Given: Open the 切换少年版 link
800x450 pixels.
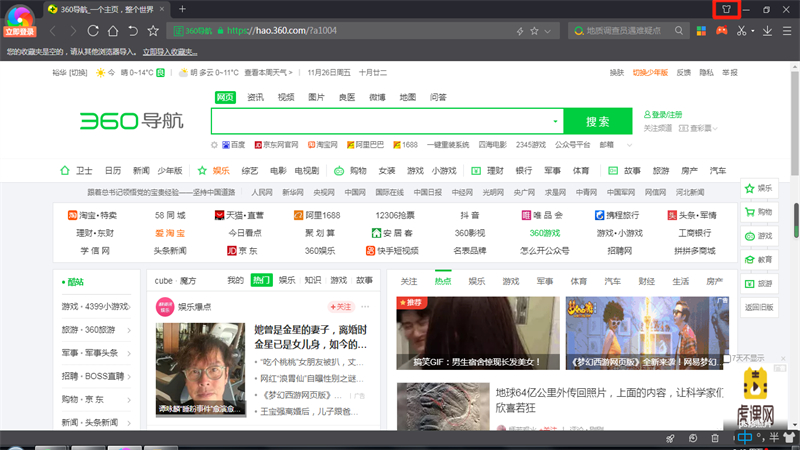Looking at the screenshot, I should pos(650,72).
